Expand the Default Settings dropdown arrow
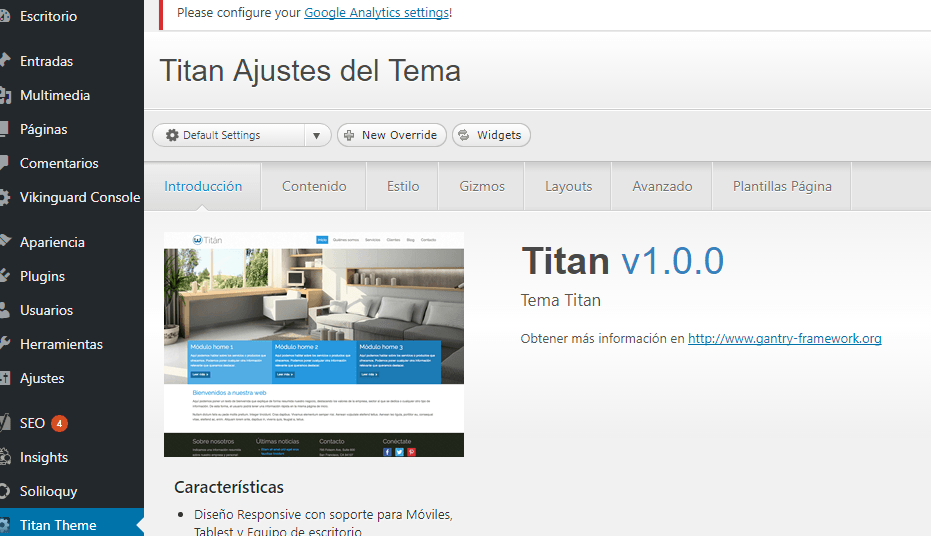The image size is (931, 536). (x=317, y=135)
